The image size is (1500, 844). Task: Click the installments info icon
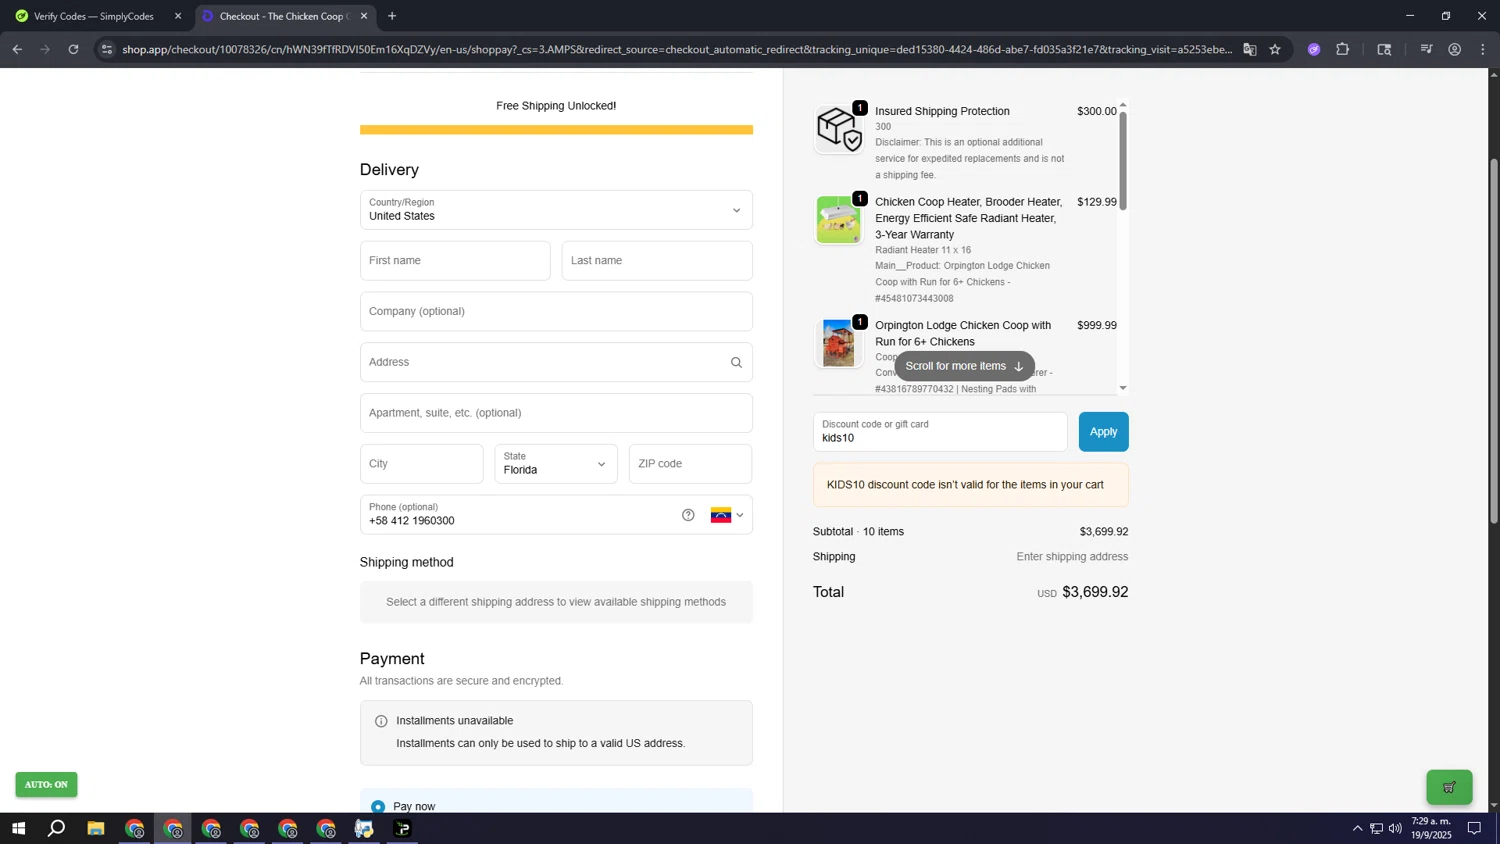tap(381, 721)
